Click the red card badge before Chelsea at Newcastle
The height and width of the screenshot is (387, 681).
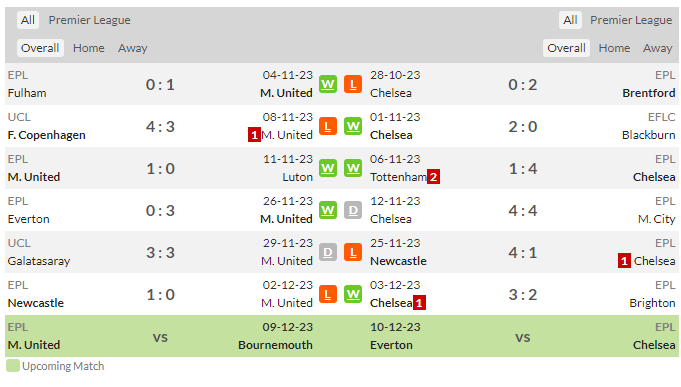[x=624, y=261]
